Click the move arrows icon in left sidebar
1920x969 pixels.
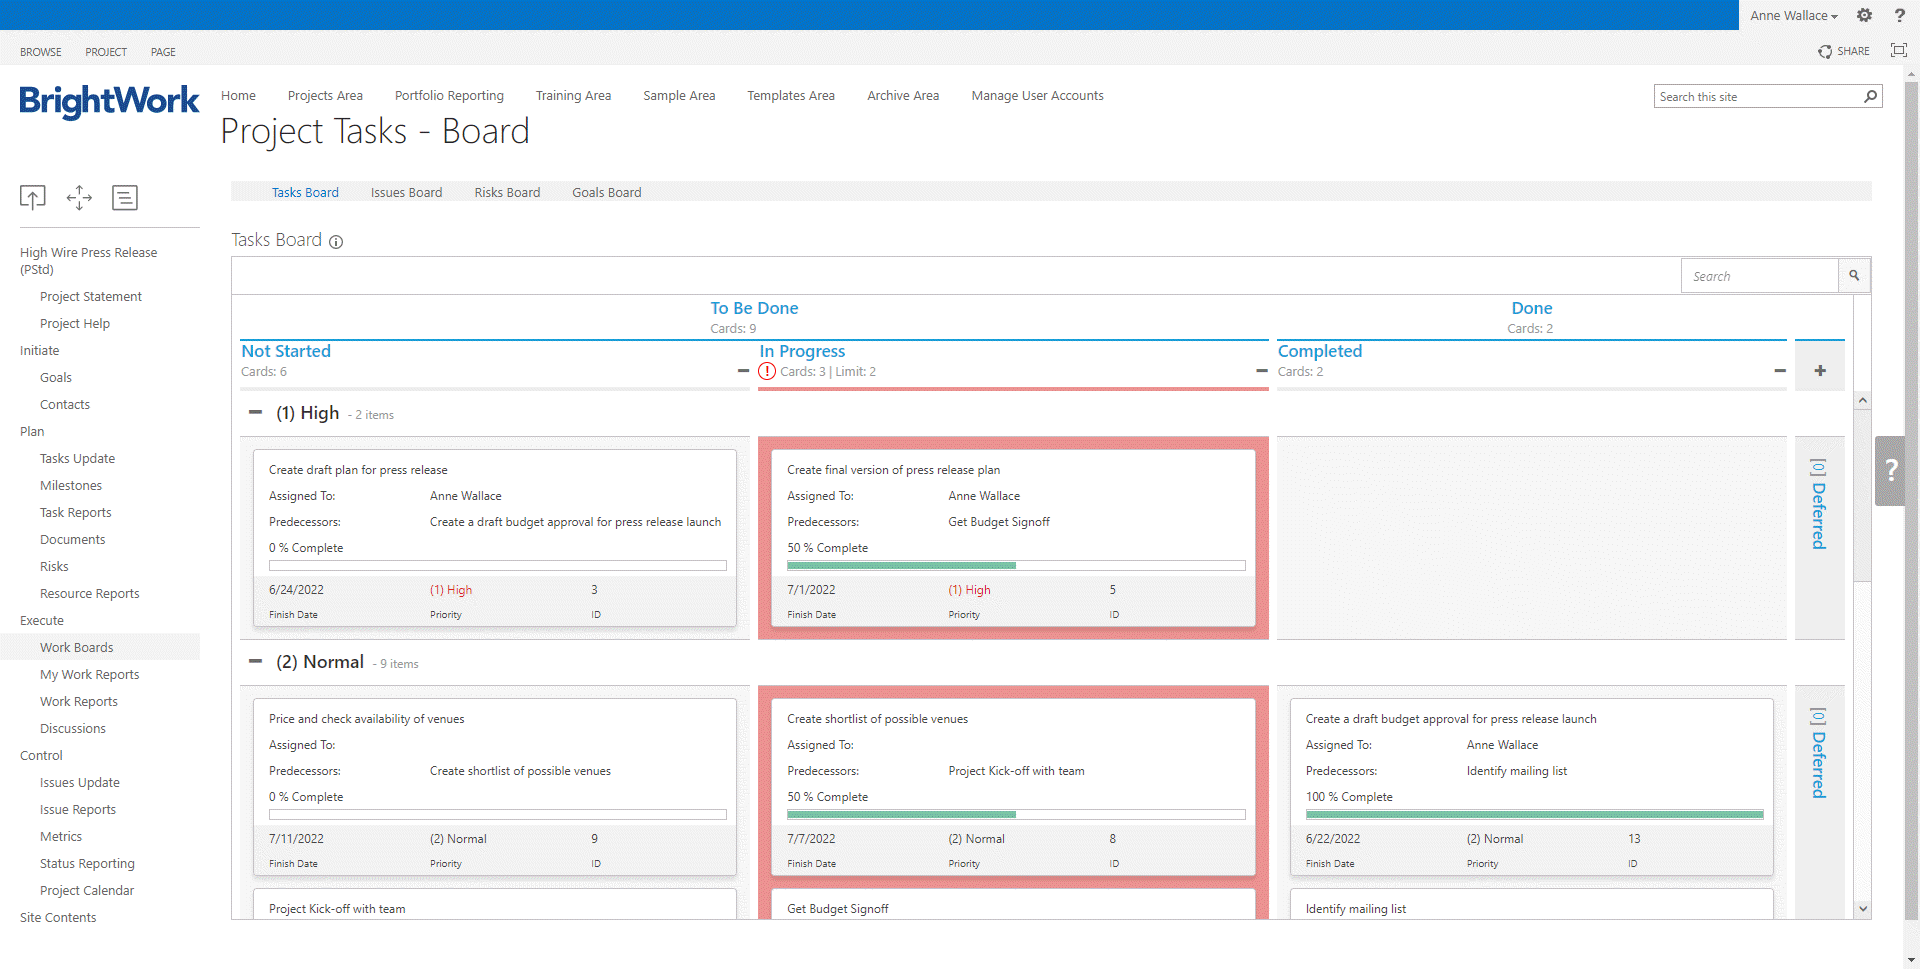click(x=79, y=198)
